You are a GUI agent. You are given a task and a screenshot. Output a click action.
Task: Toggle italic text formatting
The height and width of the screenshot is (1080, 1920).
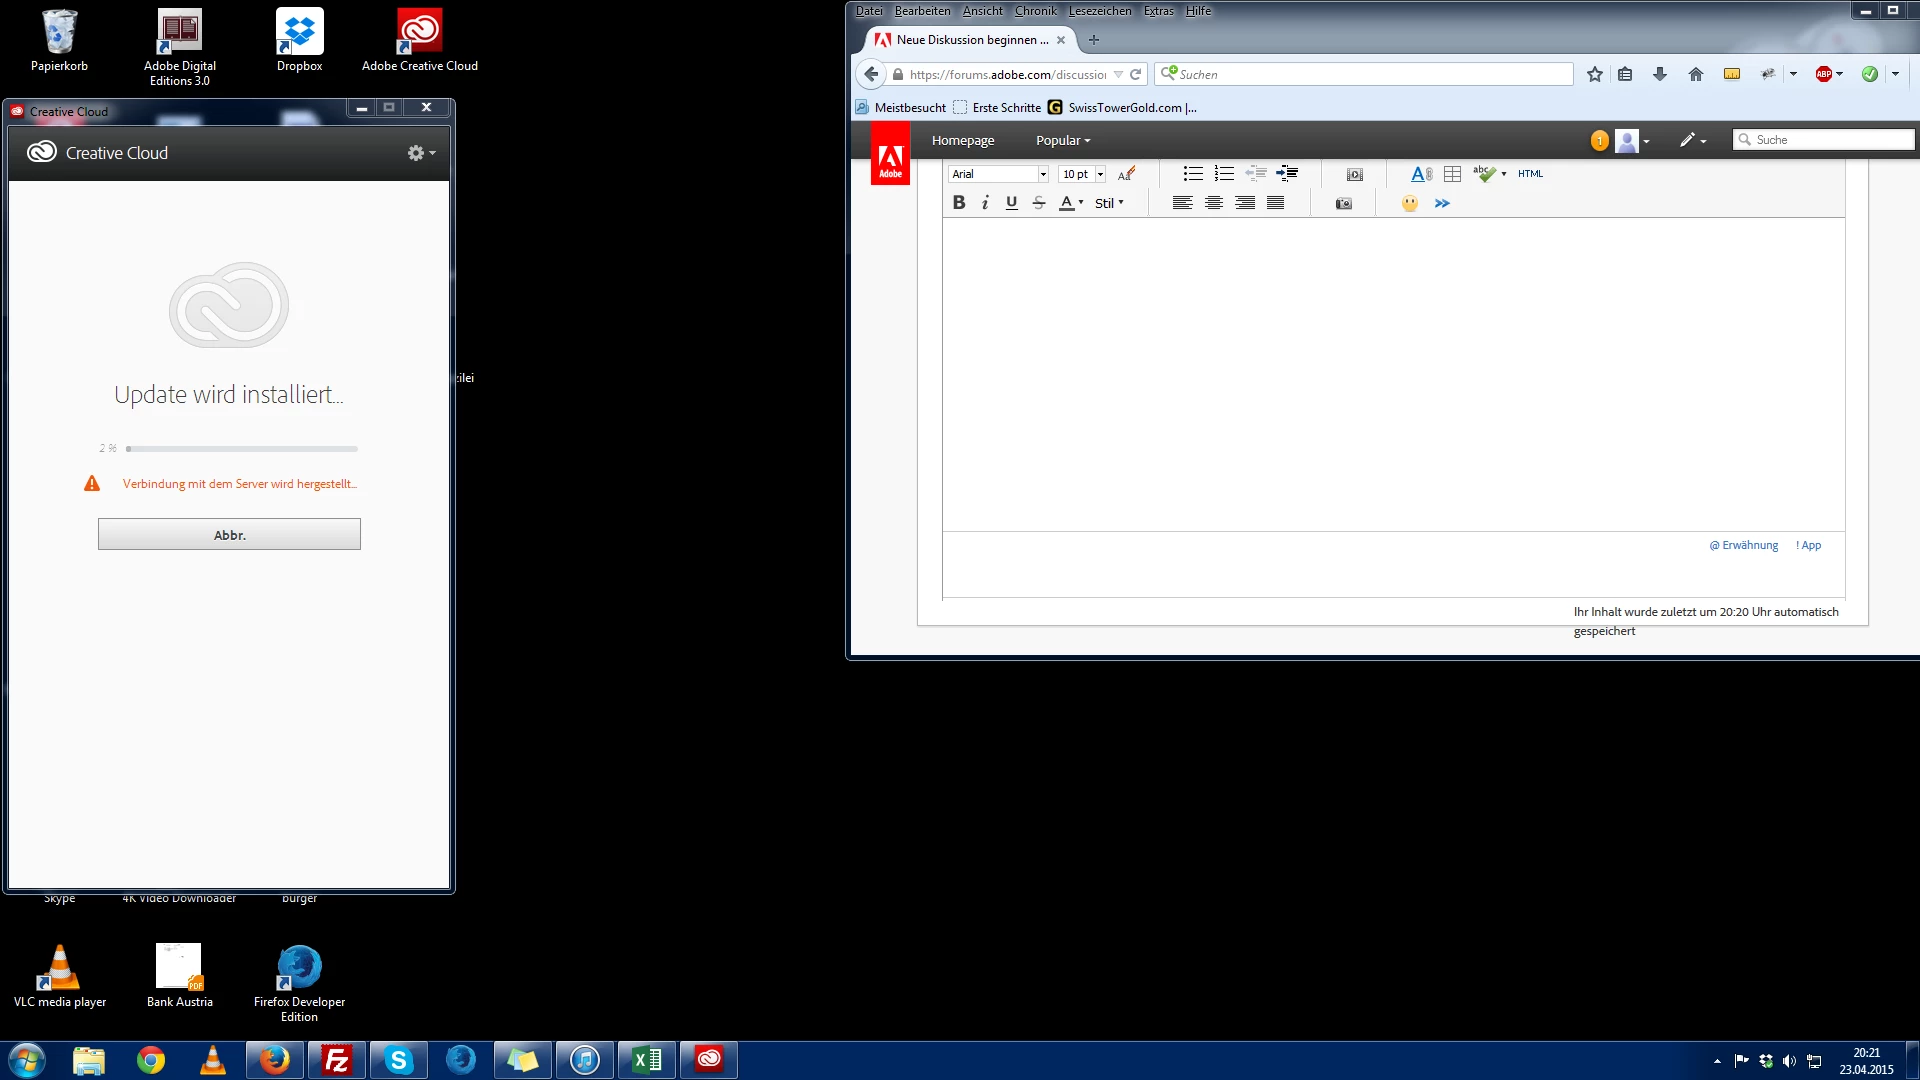tap(985, 203)
